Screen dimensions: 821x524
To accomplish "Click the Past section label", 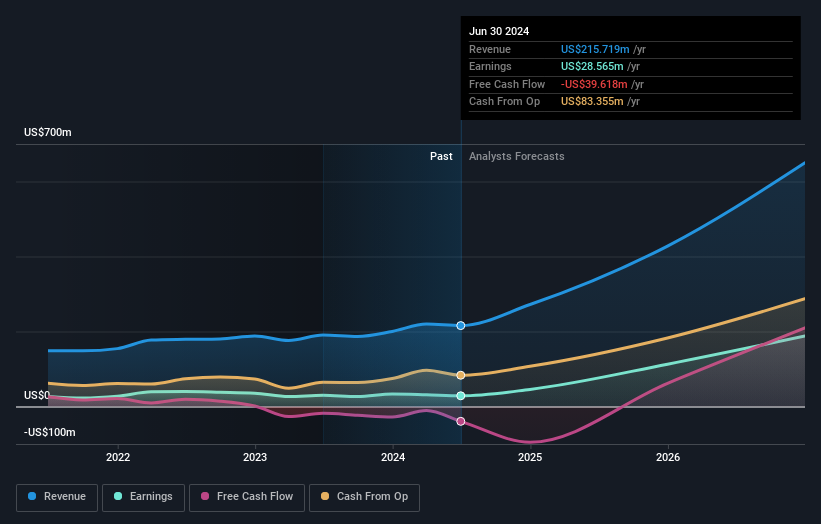I will [441, 156].
